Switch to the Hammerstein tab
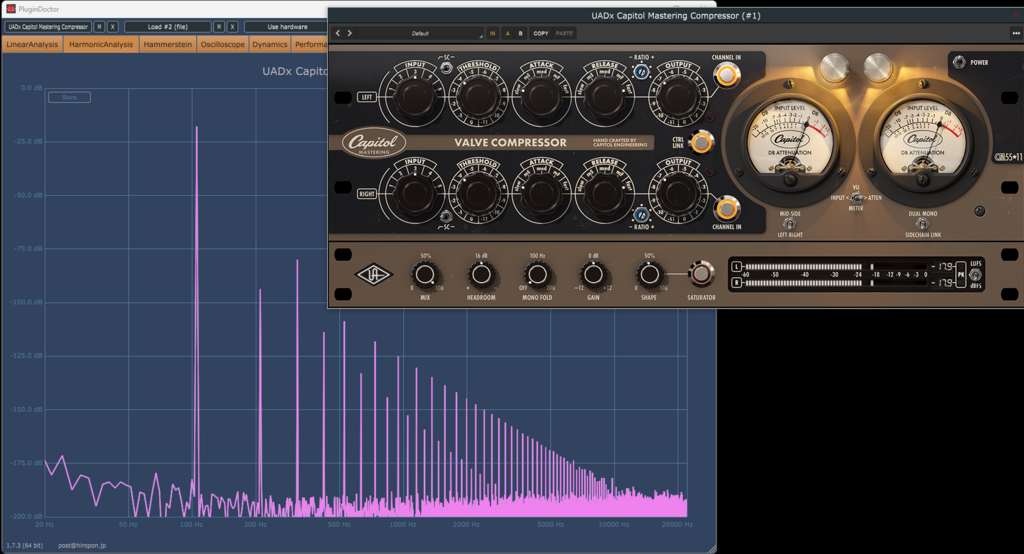 point(168,44)
